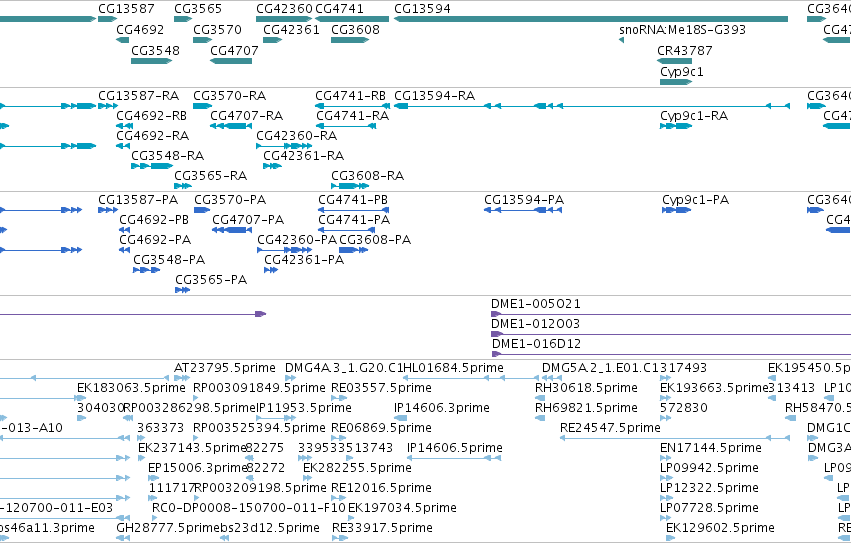
Task: Select the CG13594 gene bar in top track
Action: [x=590, y=19]
